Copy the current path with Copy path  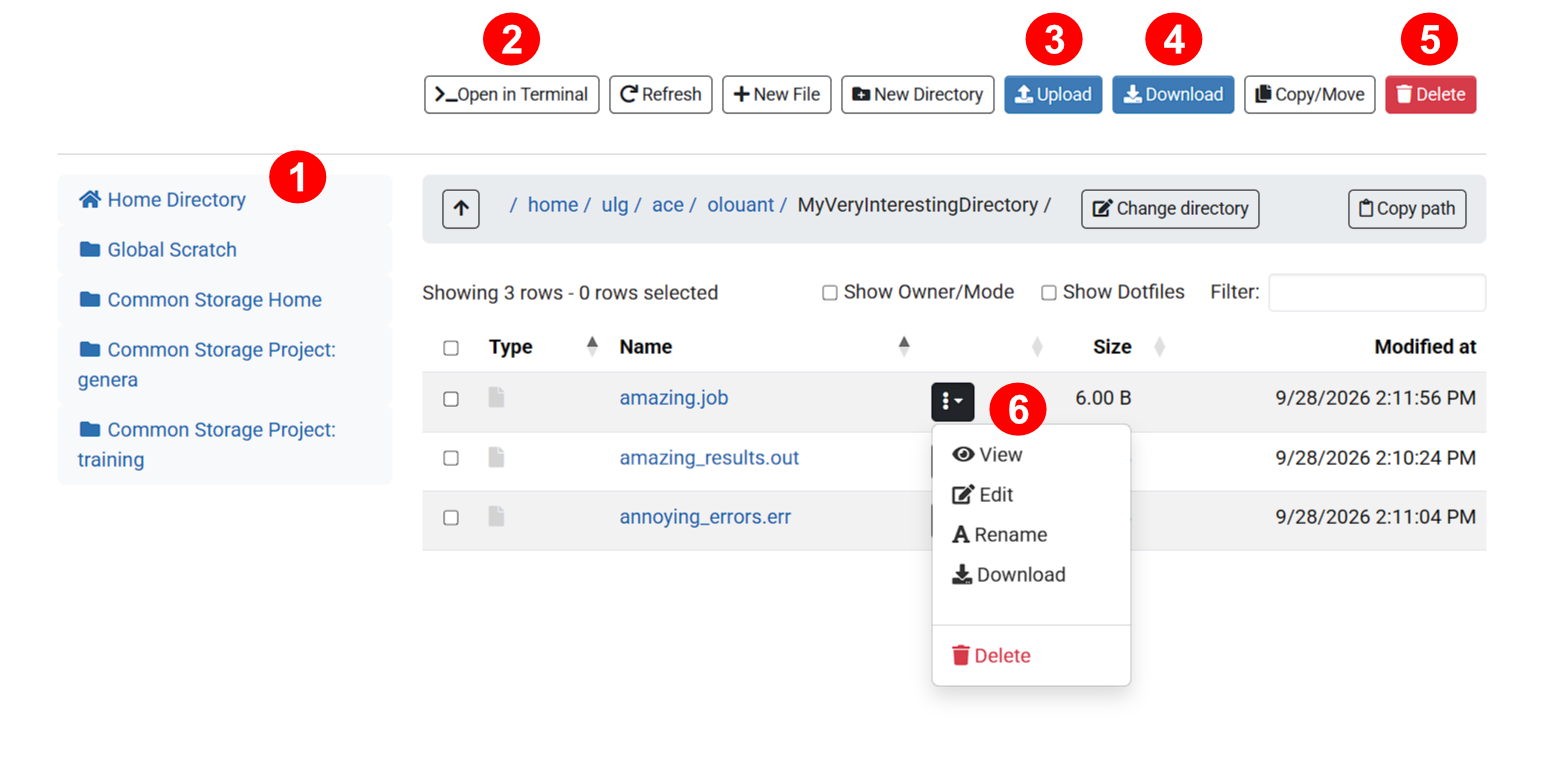click(x=1407, y=209)
